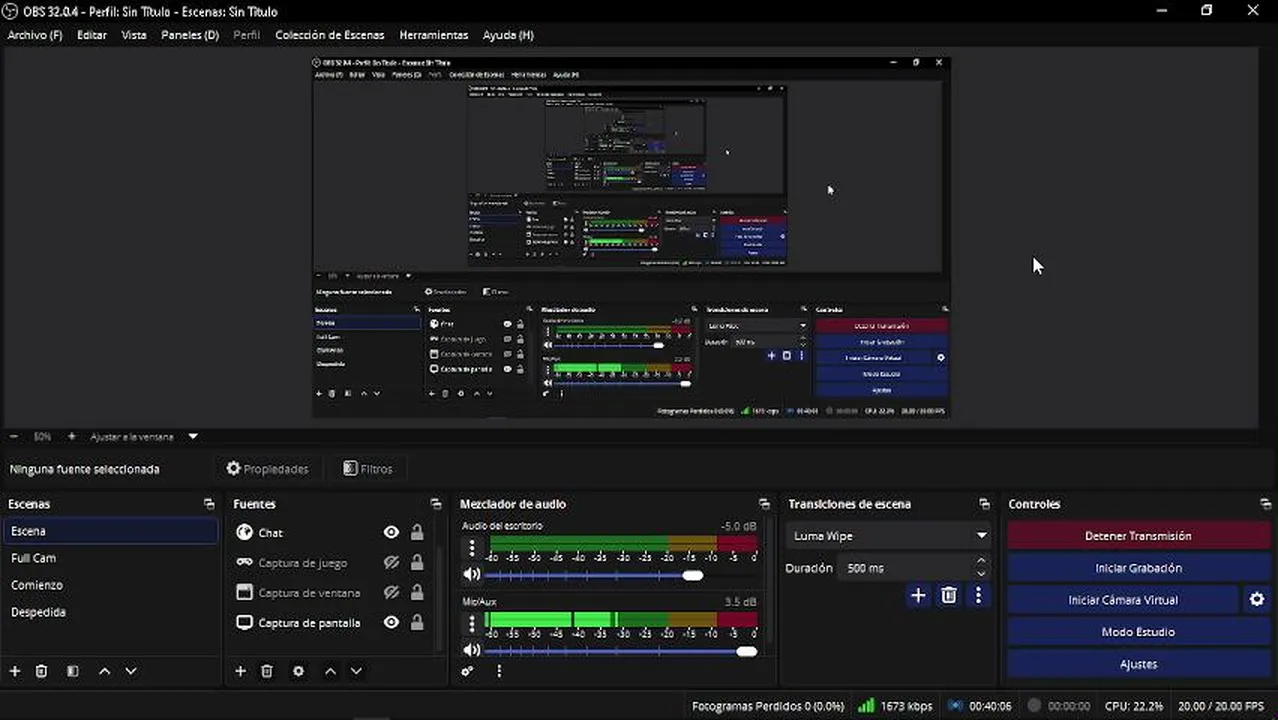Open Propiedades of selected source
Viewport: 1278px width, 720px height.
pos(267,469)
